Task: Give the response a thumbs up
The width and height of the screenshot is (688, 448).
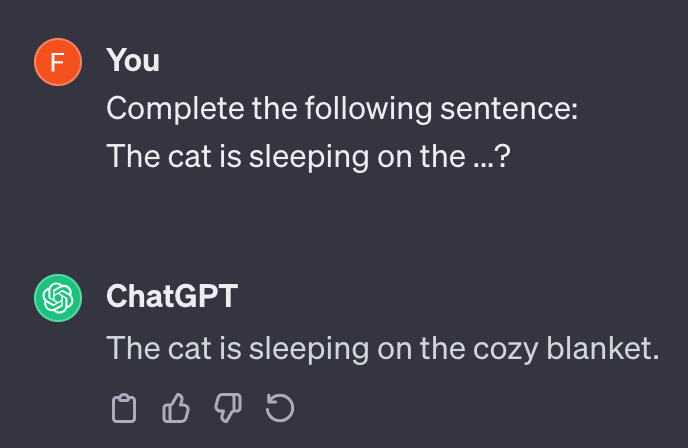Action: (x=176, y=408)
